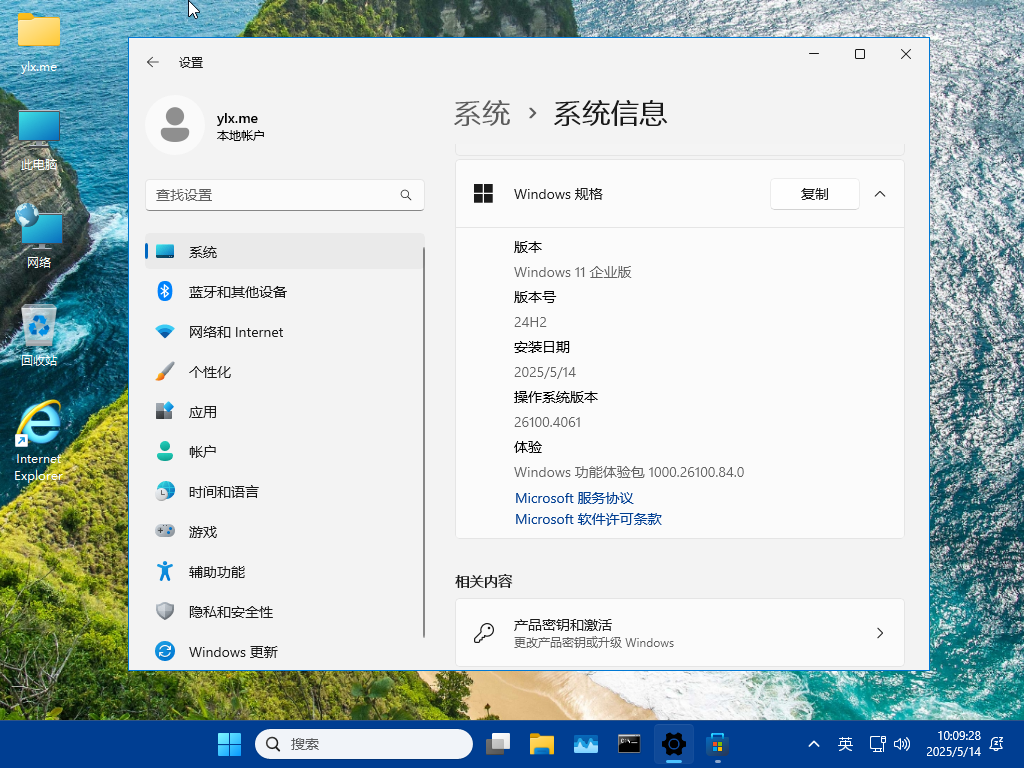Open the Start menu on taskbar
Image resolution: width=1024 pixels, height=768 pixels.
pos(229,744)
